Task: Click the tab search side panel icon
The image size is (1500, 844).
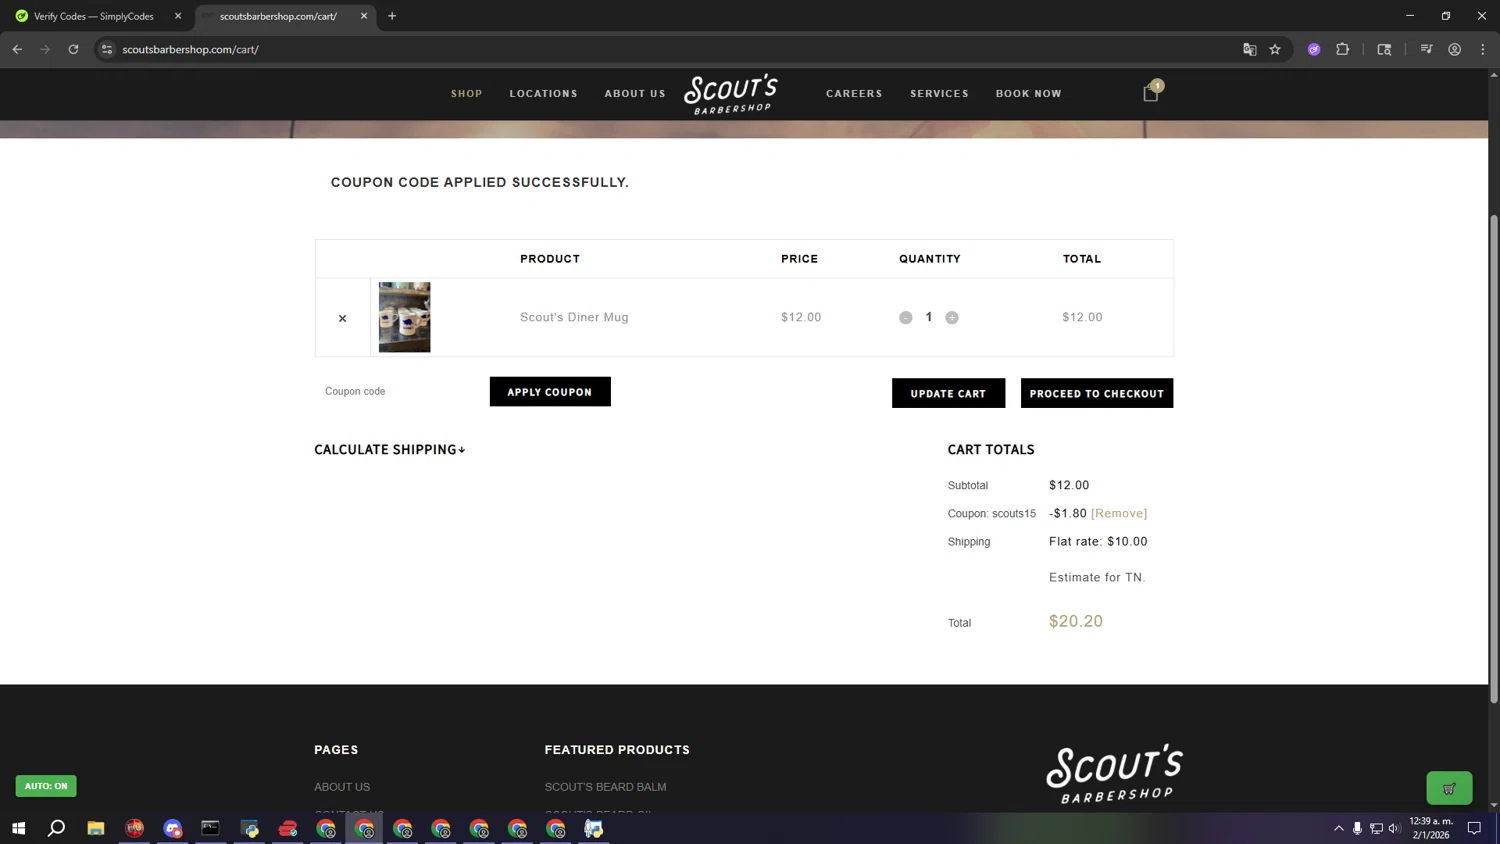Action: (1384, 49)
